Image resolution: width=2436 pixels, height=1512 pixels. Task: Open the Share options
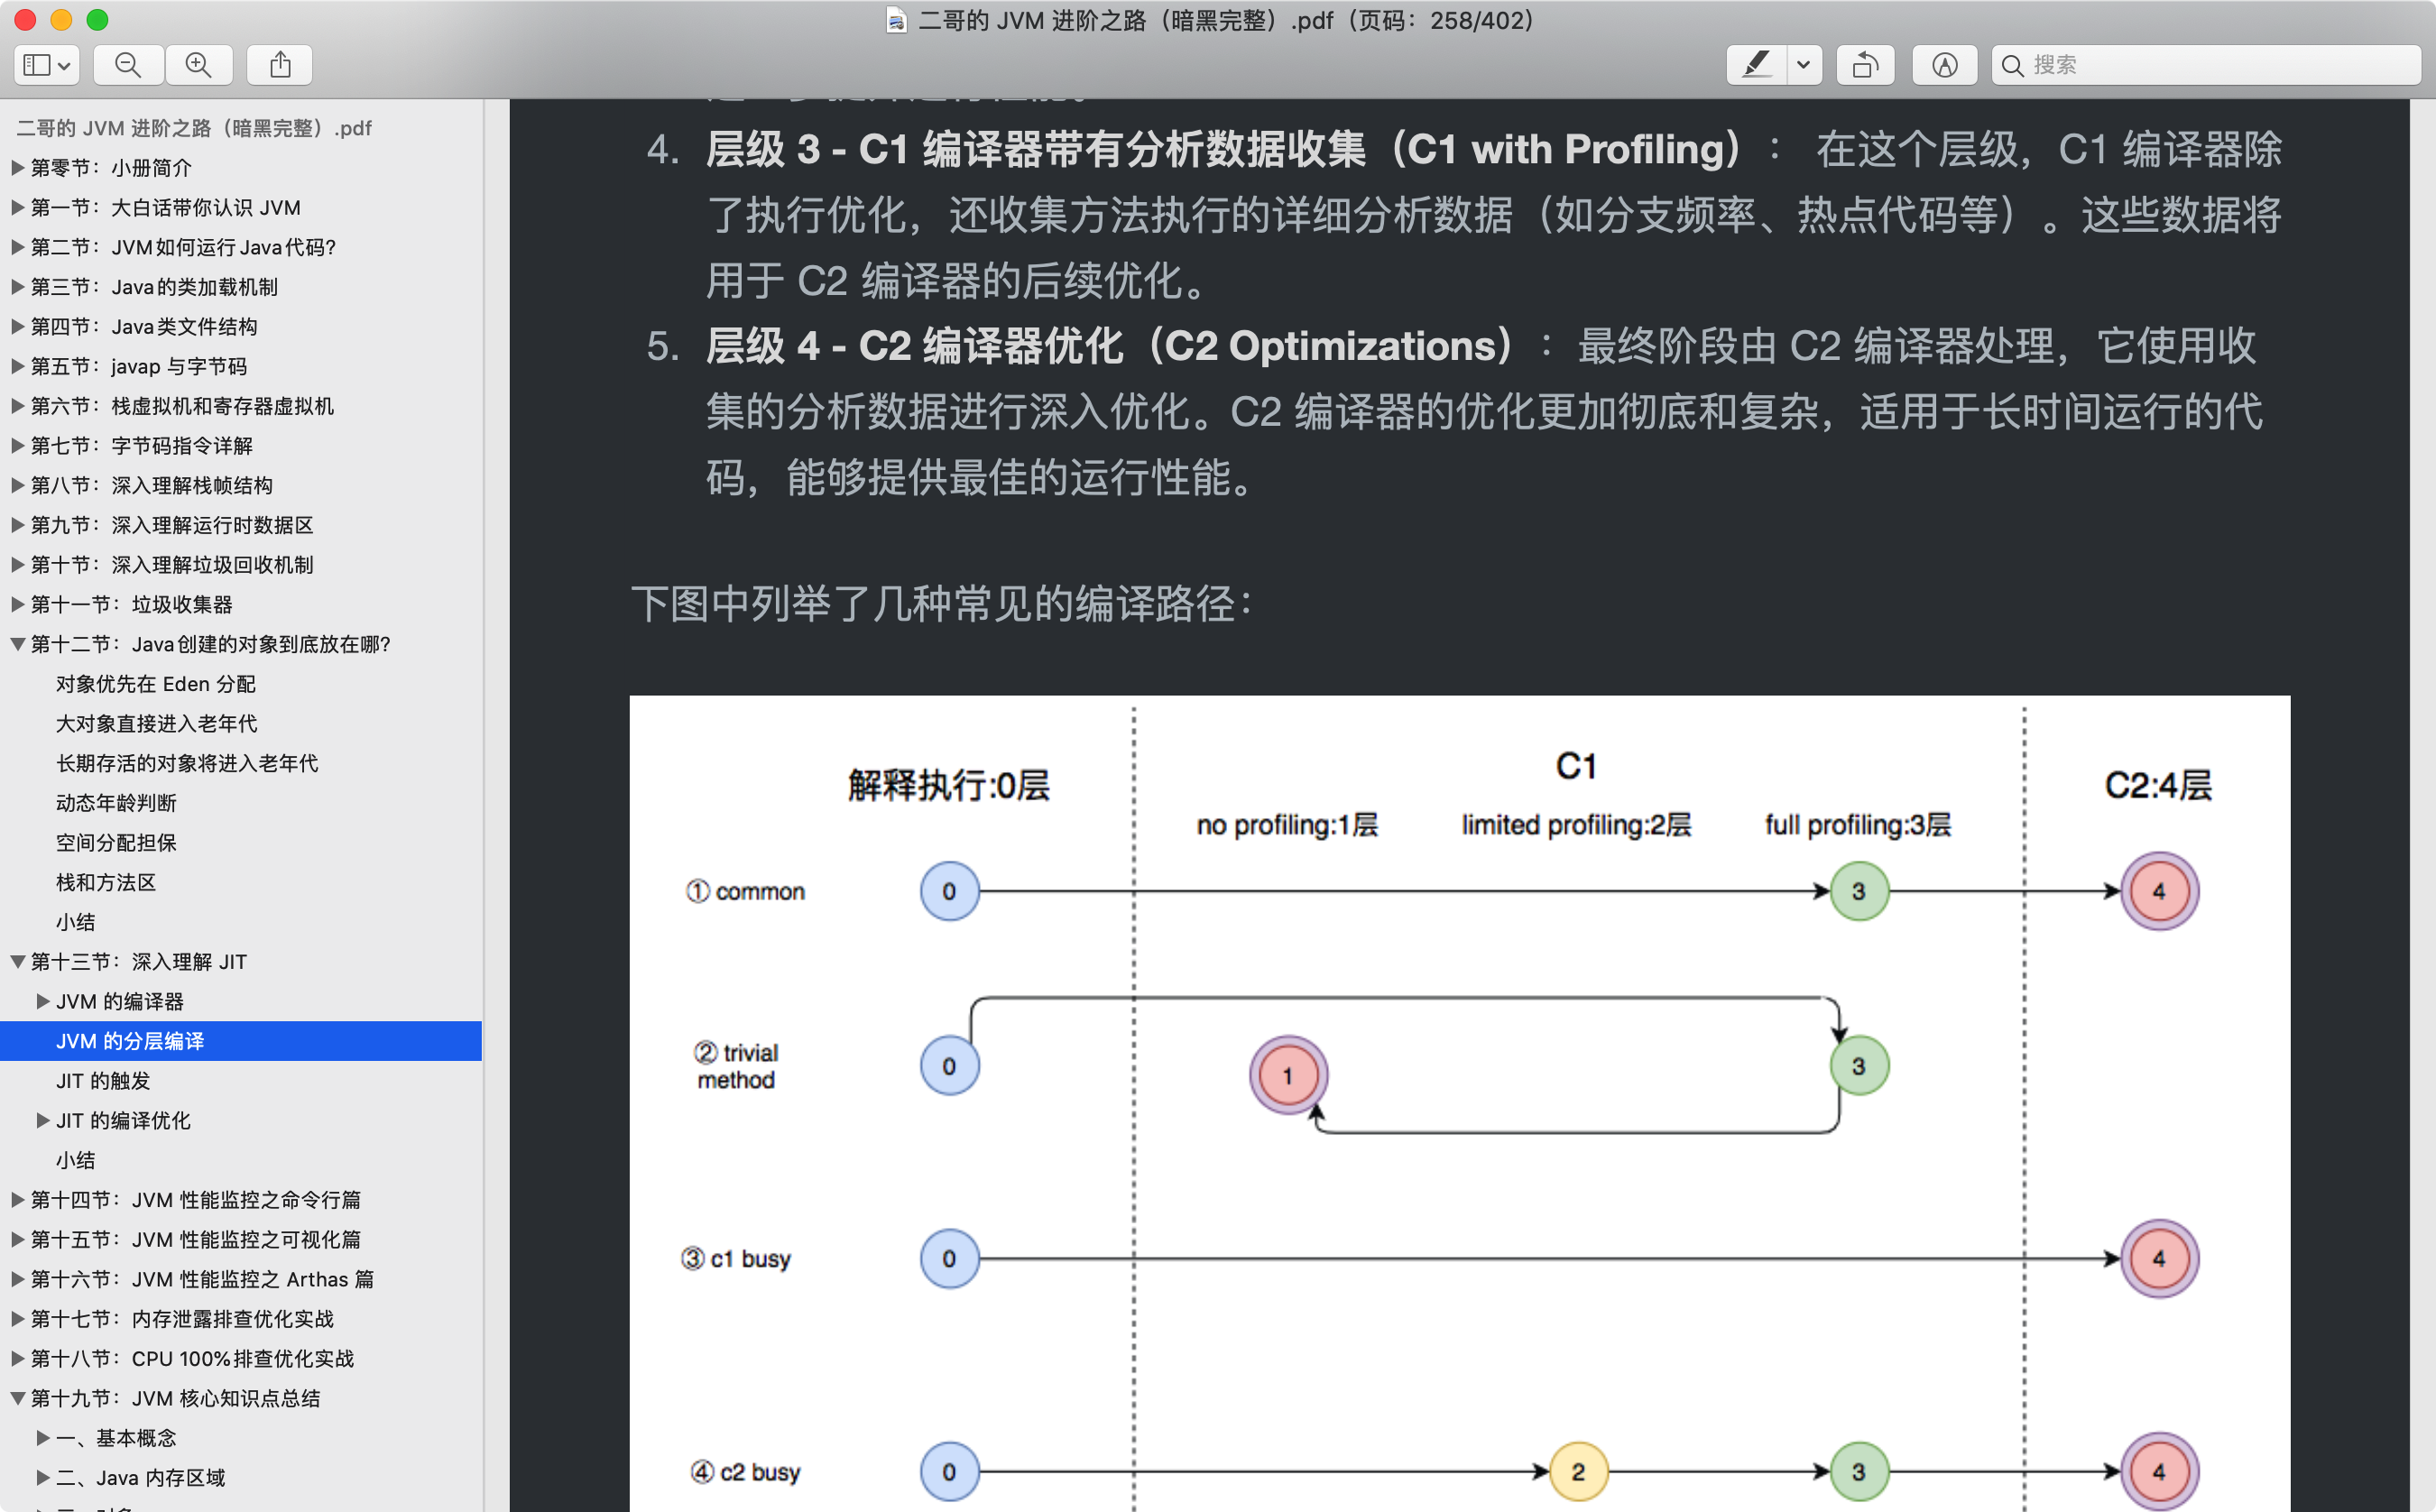click(x=279, y=64)
